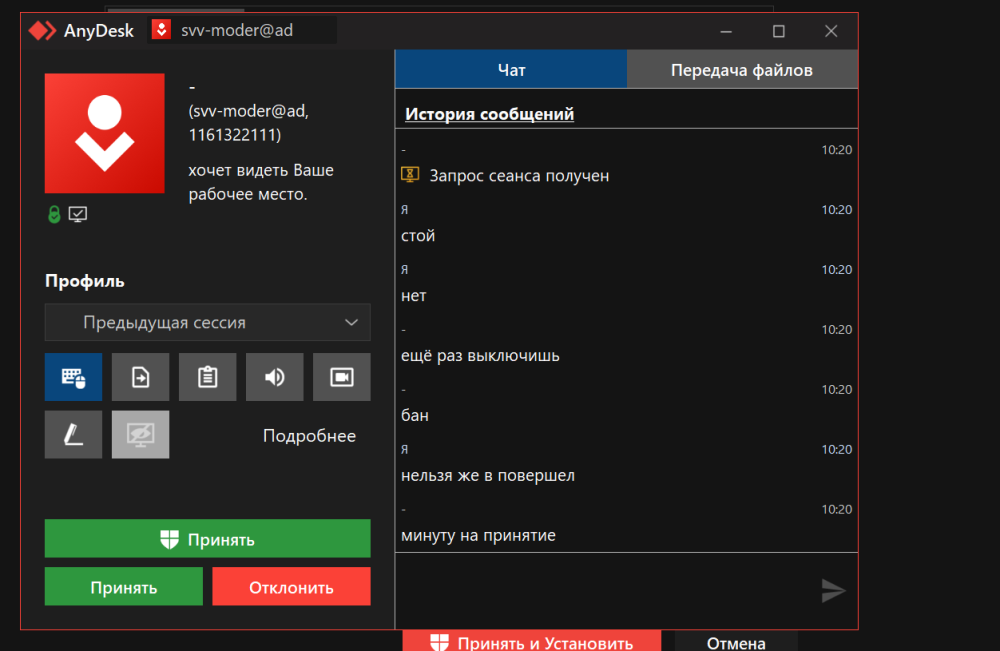Toggle keyboard and mouse control permission
The height and width of the screenshot is (651, 1000).
pyautogui.click(x=73, y=377)
